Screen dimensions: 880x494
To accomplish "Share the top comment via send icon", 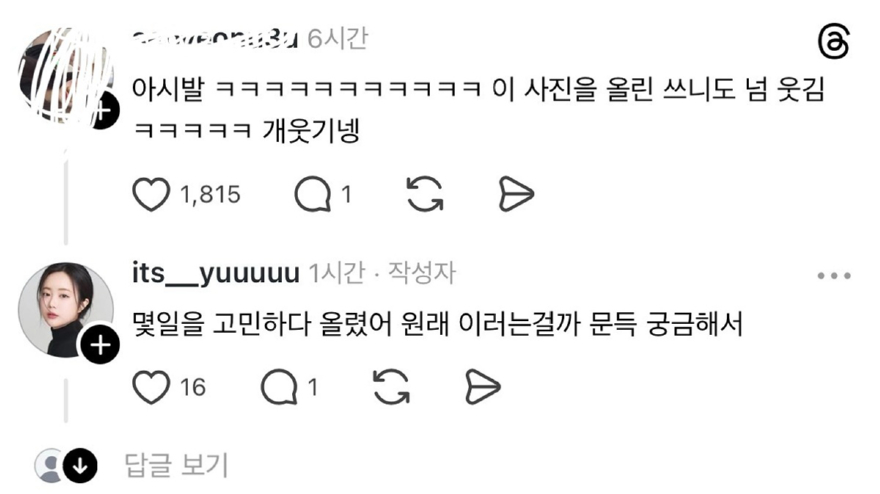I will pos(516,194).
